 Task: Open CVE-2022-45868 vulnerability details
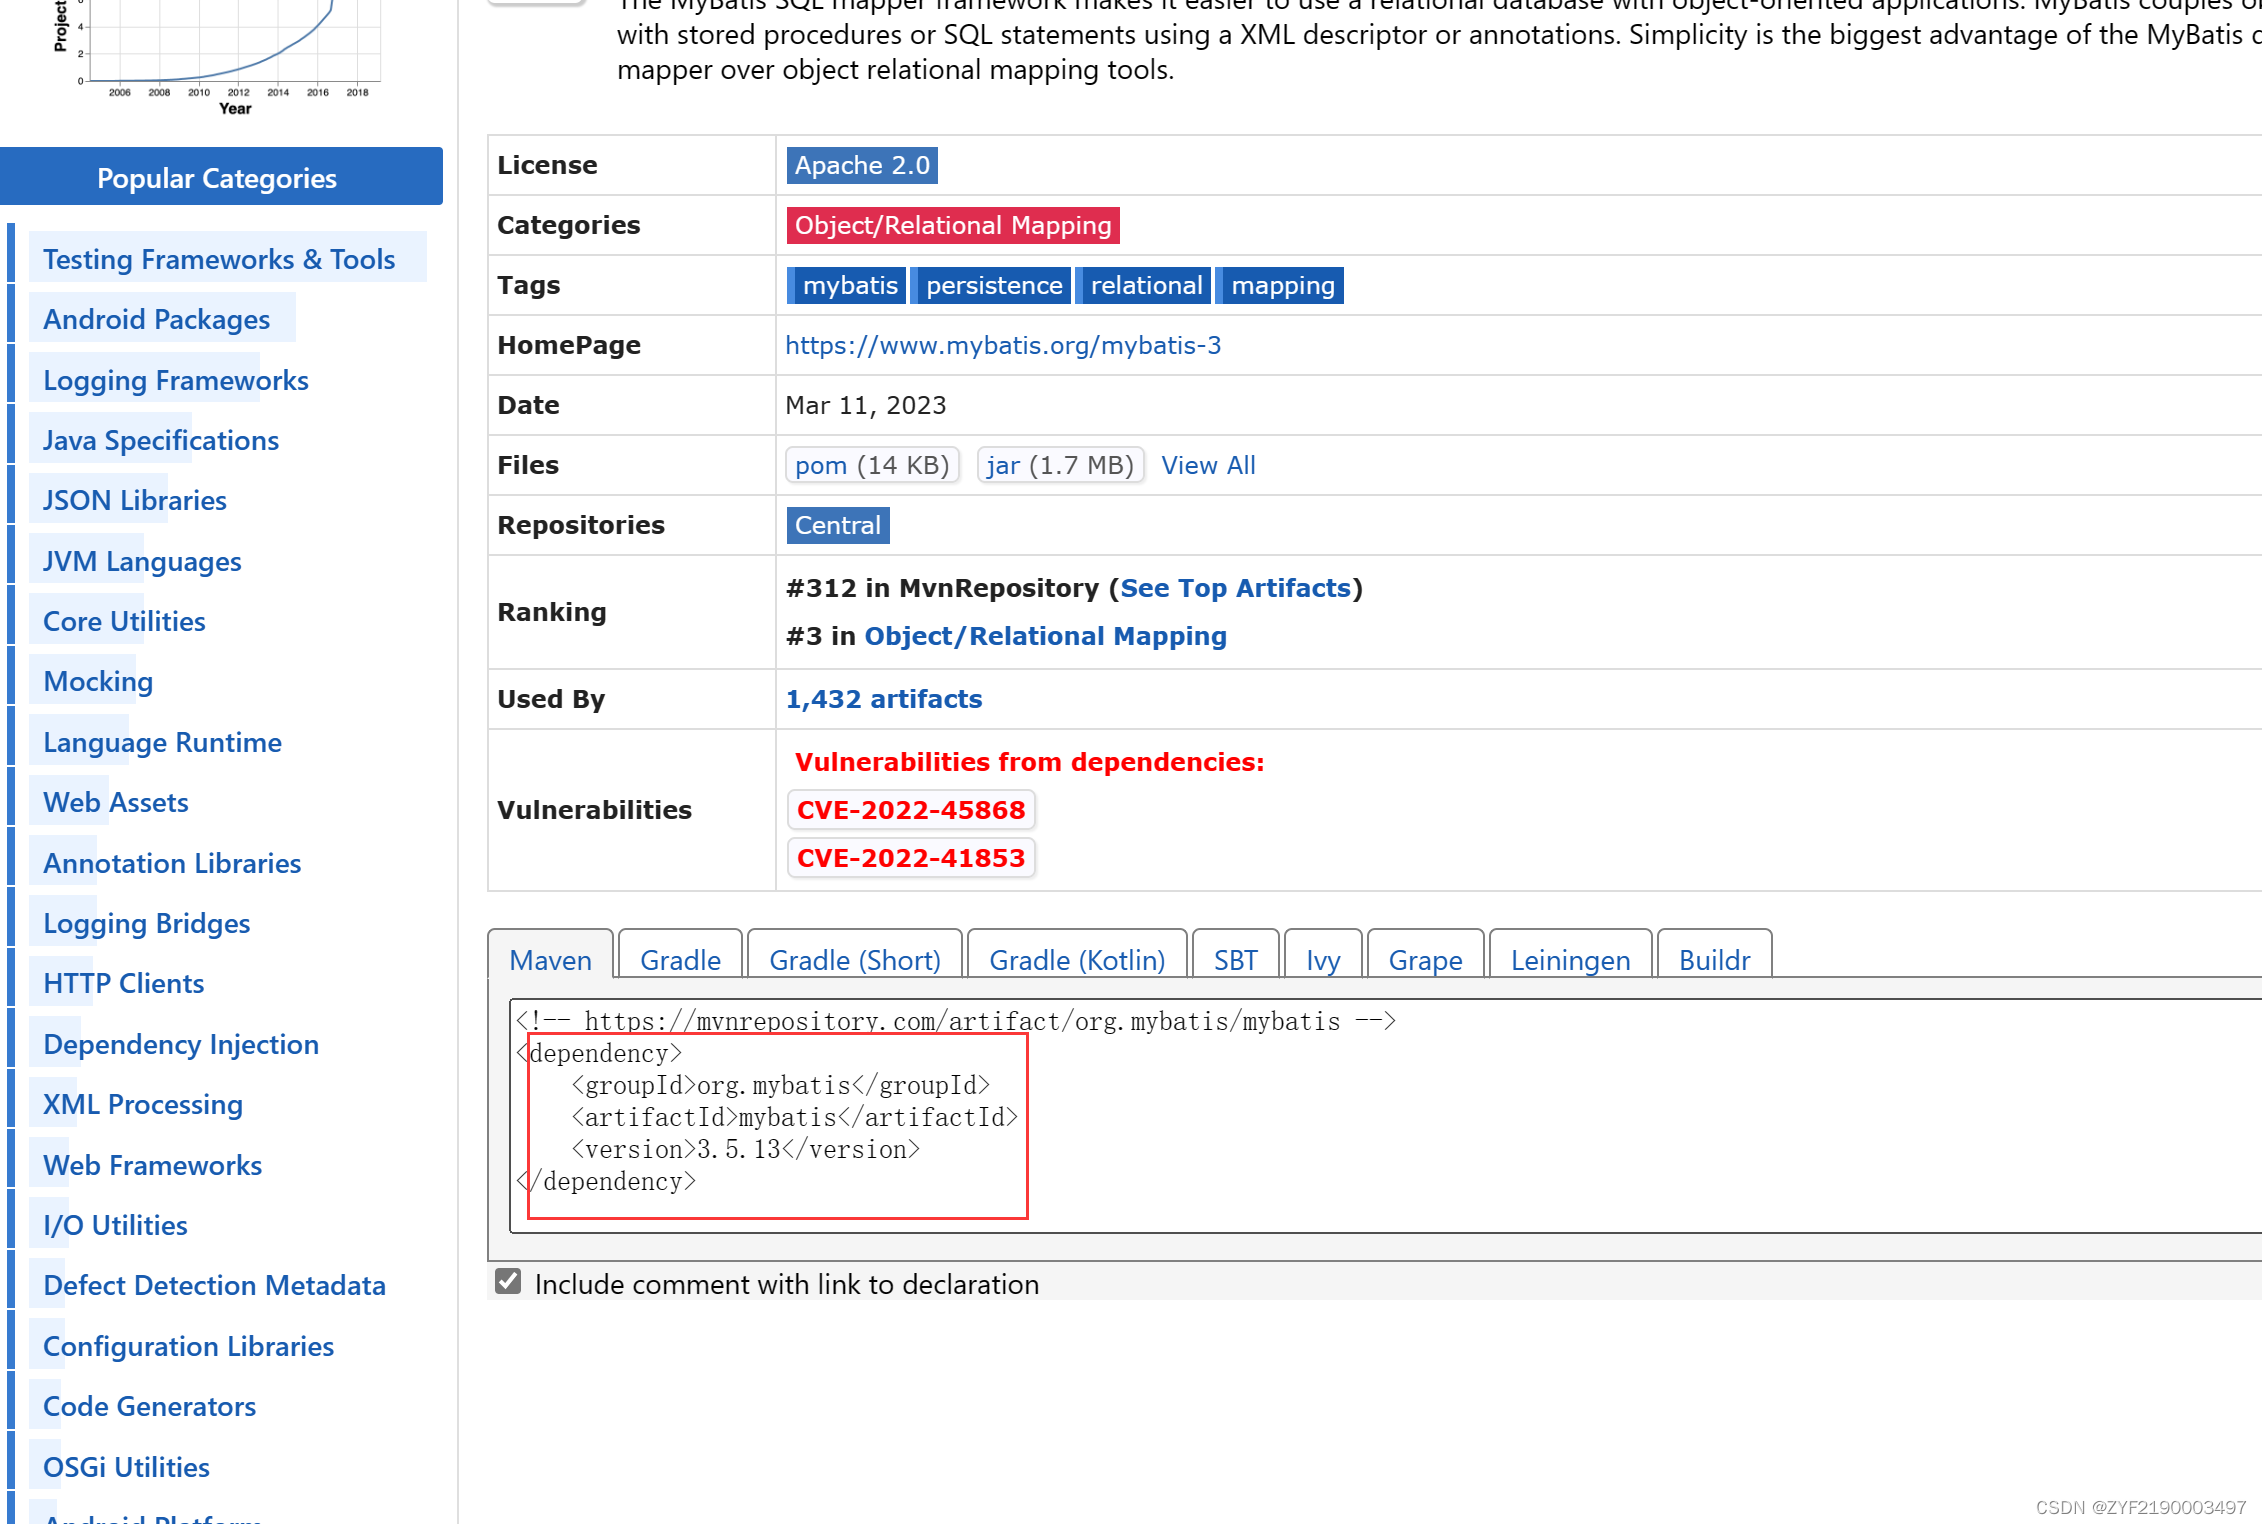click(910, 810)
